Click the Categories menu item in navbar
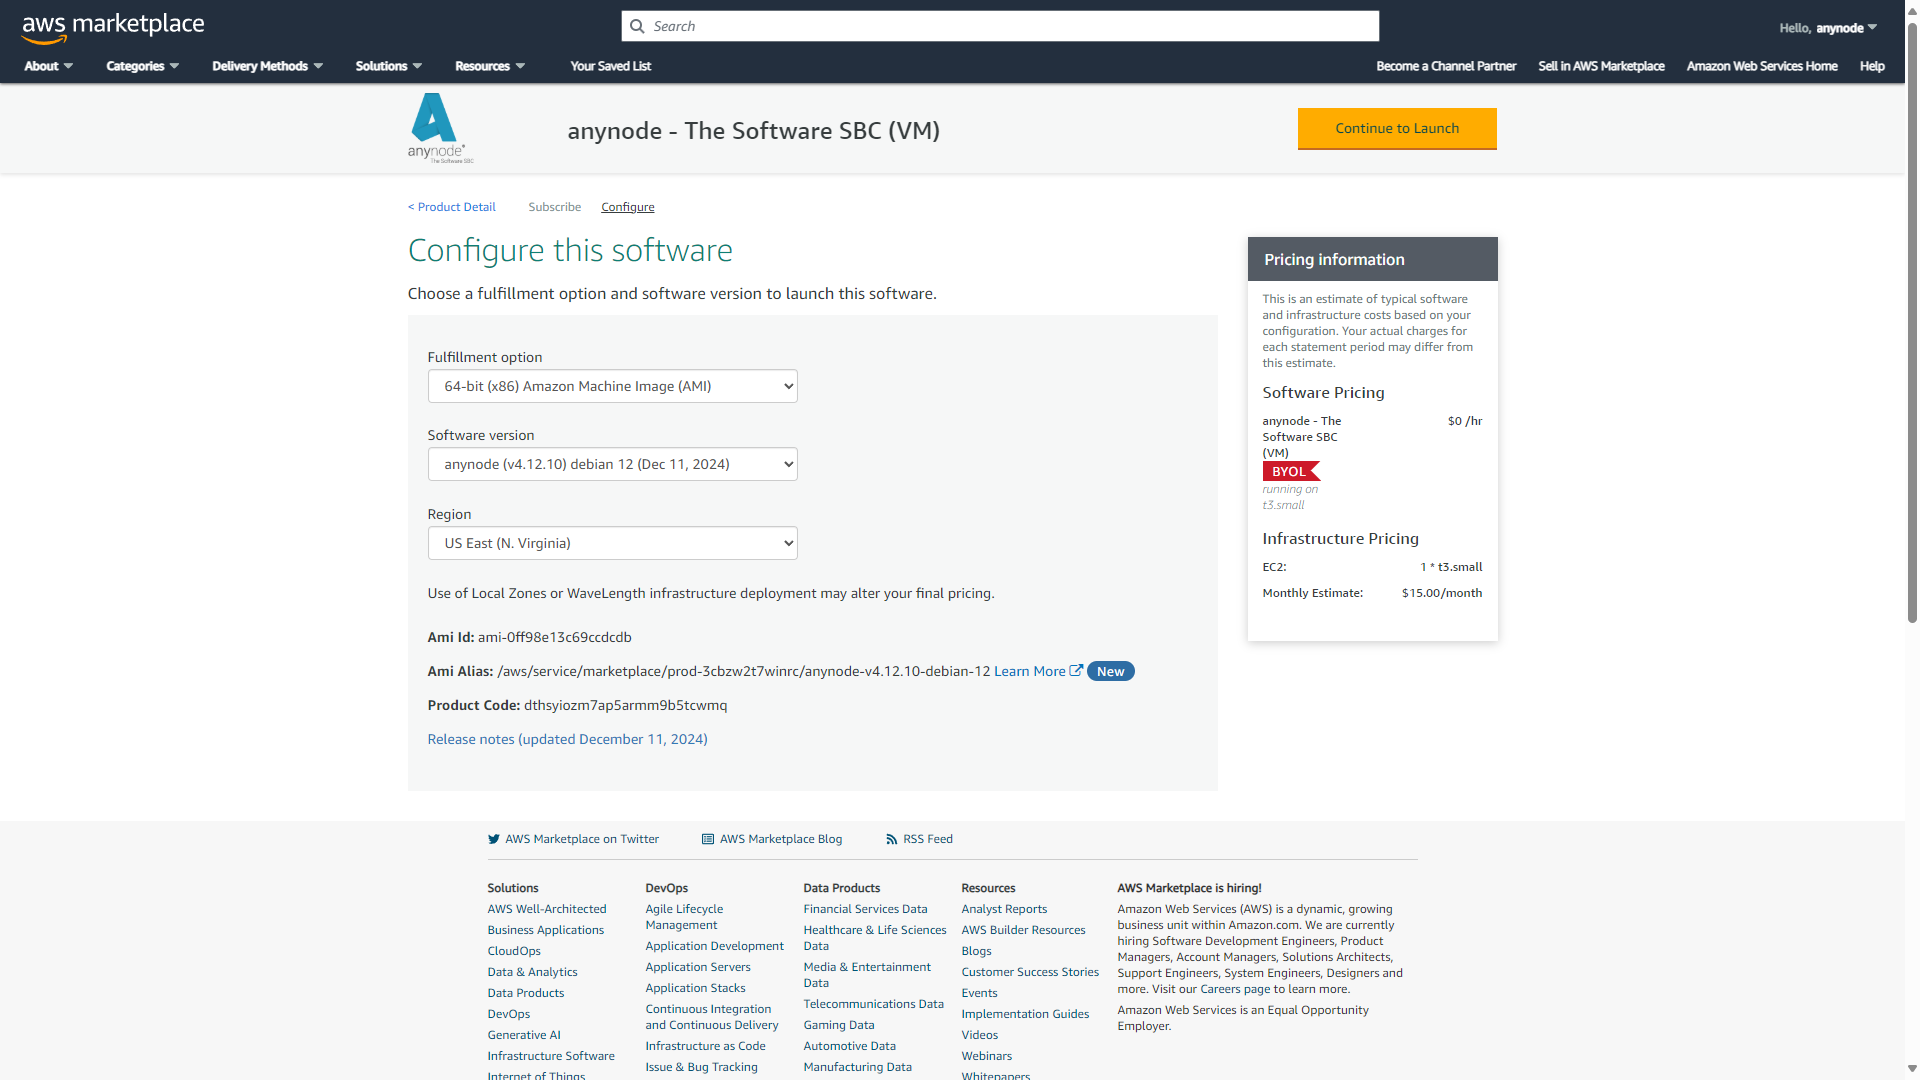 [142, 65]
